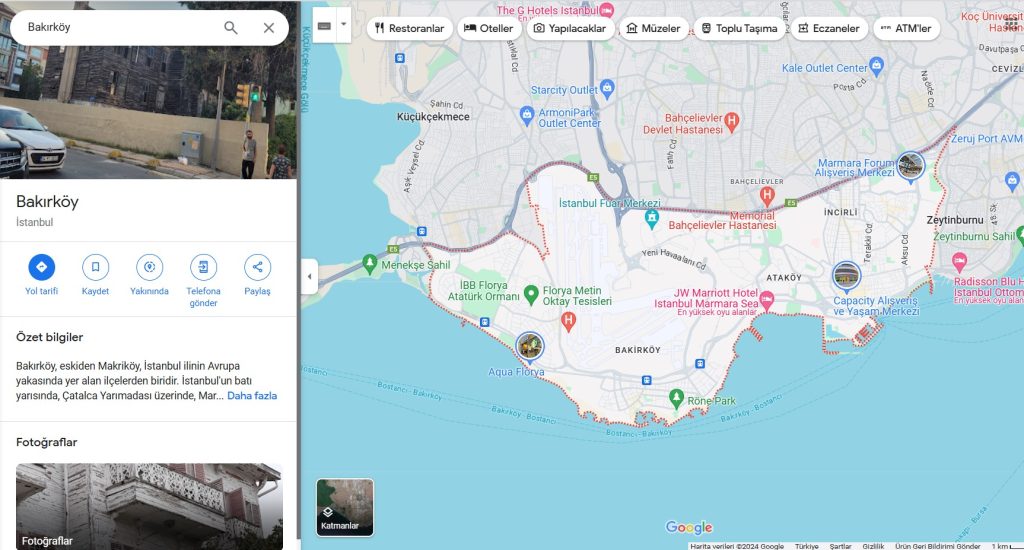The image size is (1024, 550).
Task: Search Yakınında nearby icon
Action: (150, 267)
